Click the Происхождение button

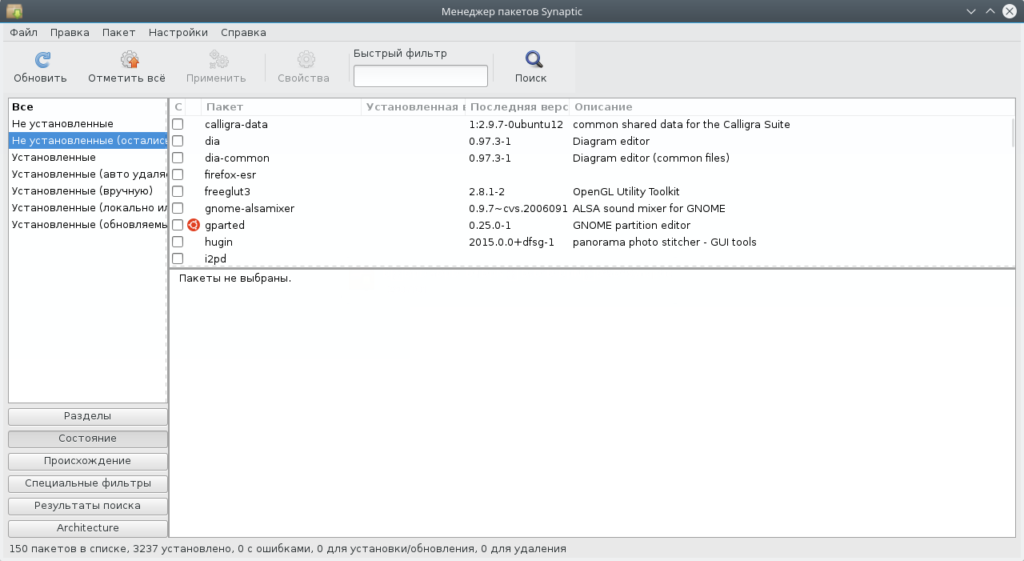point(88,461)
